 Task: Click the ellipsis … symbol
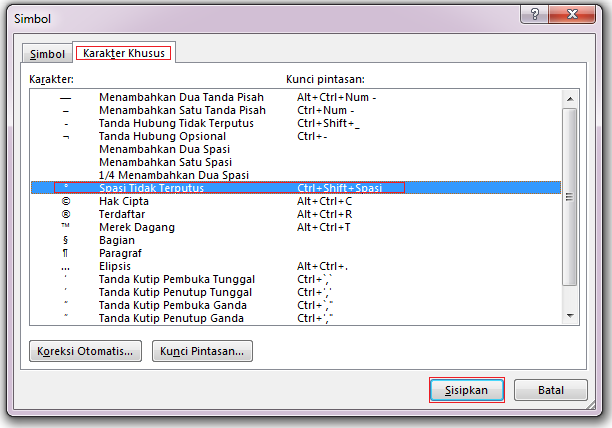66,268
